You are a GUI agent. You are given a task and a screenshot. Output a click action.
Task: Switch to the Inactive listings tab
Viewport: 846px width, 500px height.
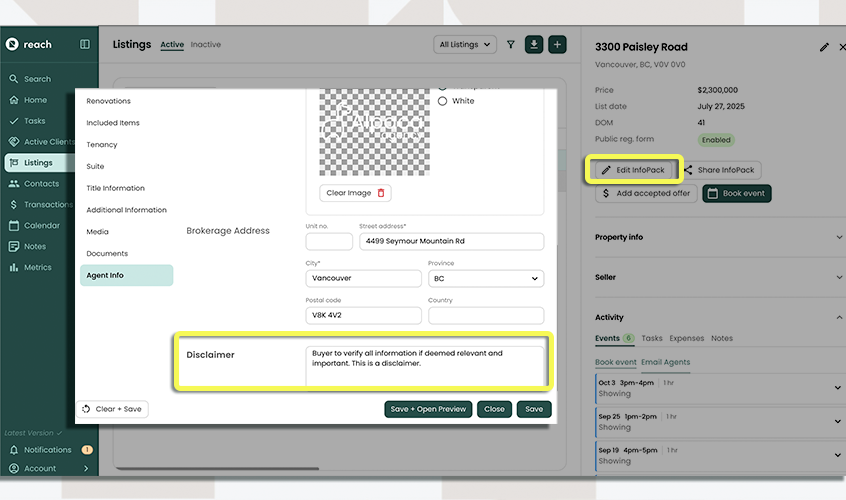pyautogui.click(x=206, y=45)
